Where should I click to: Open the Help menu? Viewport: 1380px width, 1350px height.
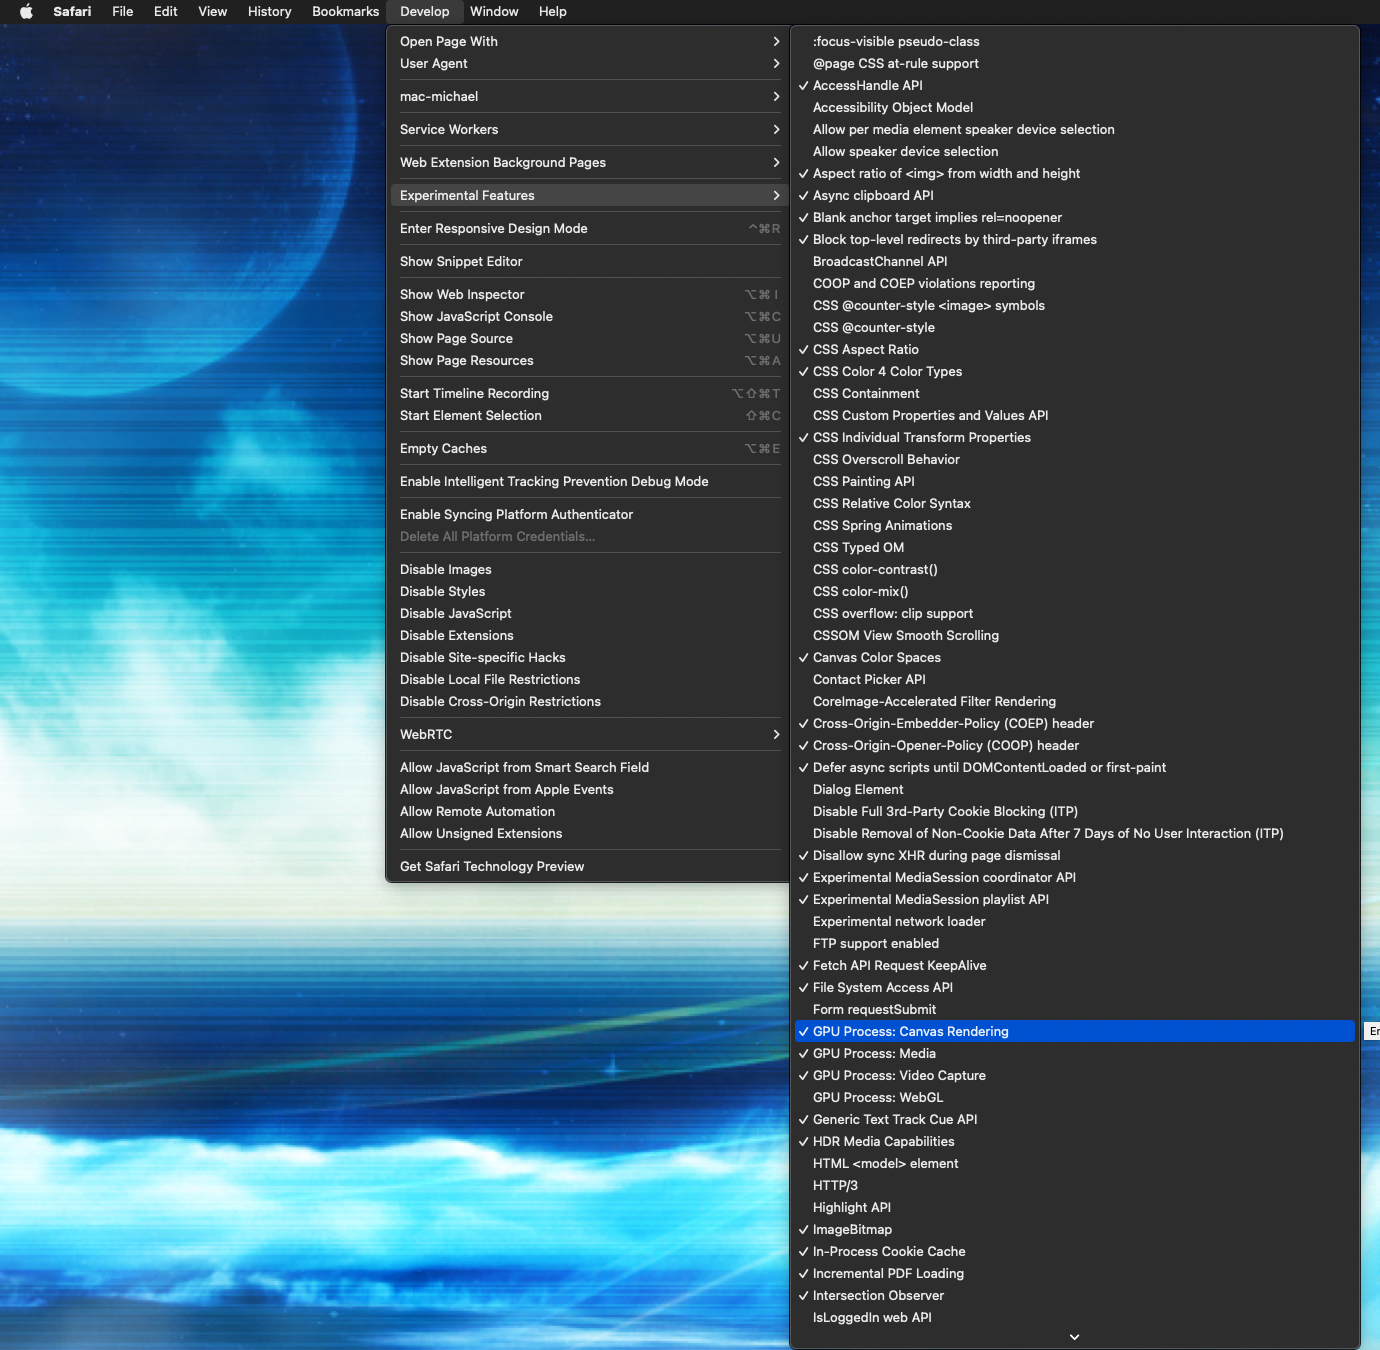(552, 11)
